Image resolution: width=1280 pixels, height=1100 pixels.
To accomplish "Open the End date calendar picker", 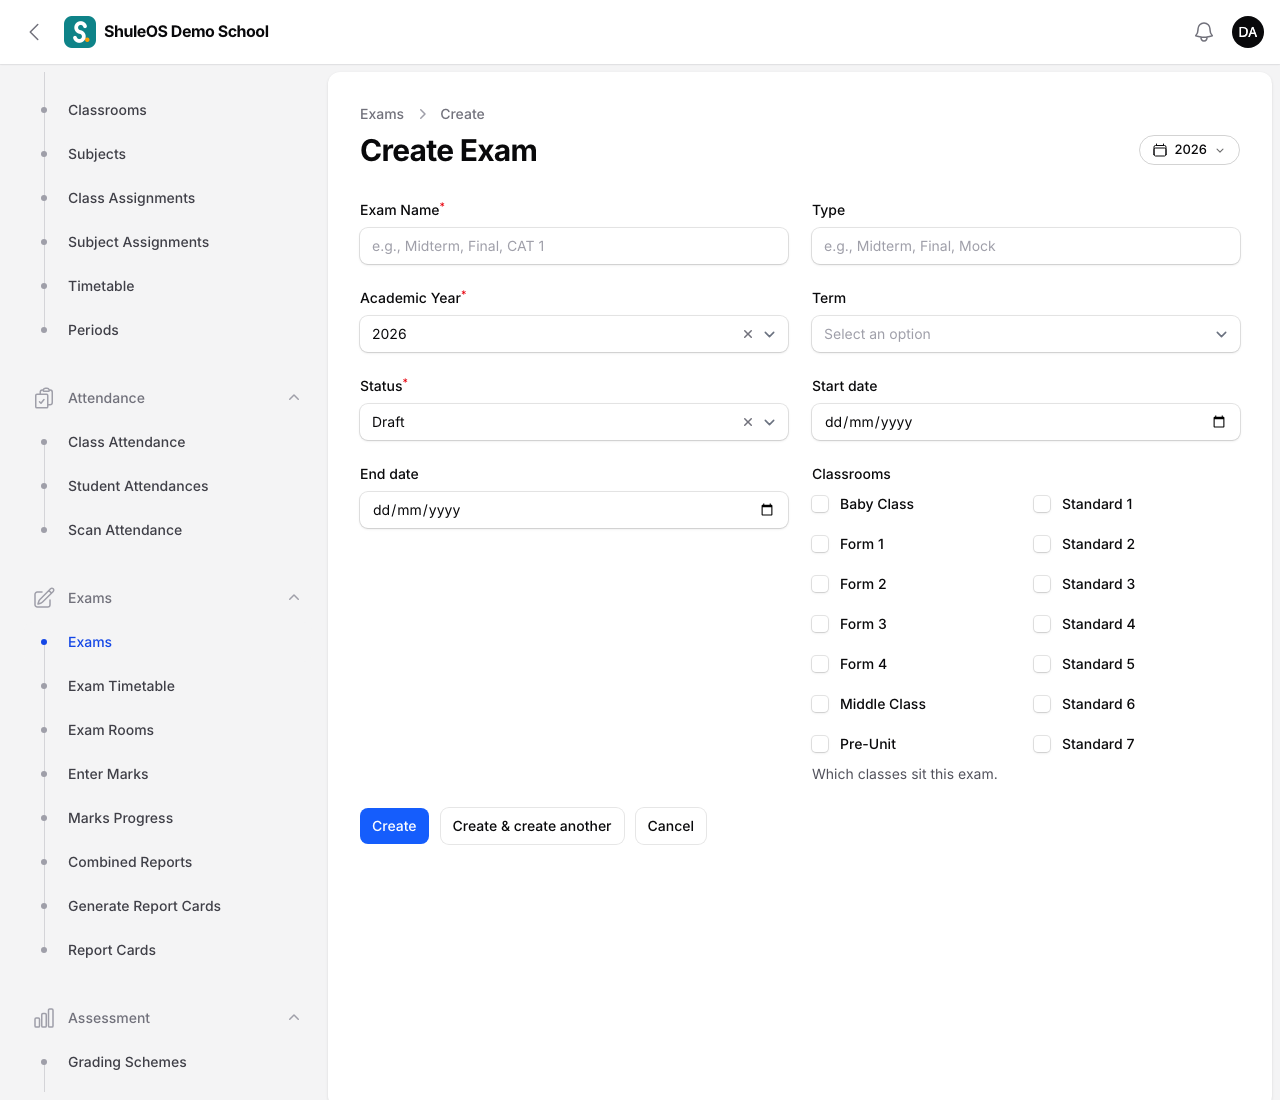I will click(767, 510).
